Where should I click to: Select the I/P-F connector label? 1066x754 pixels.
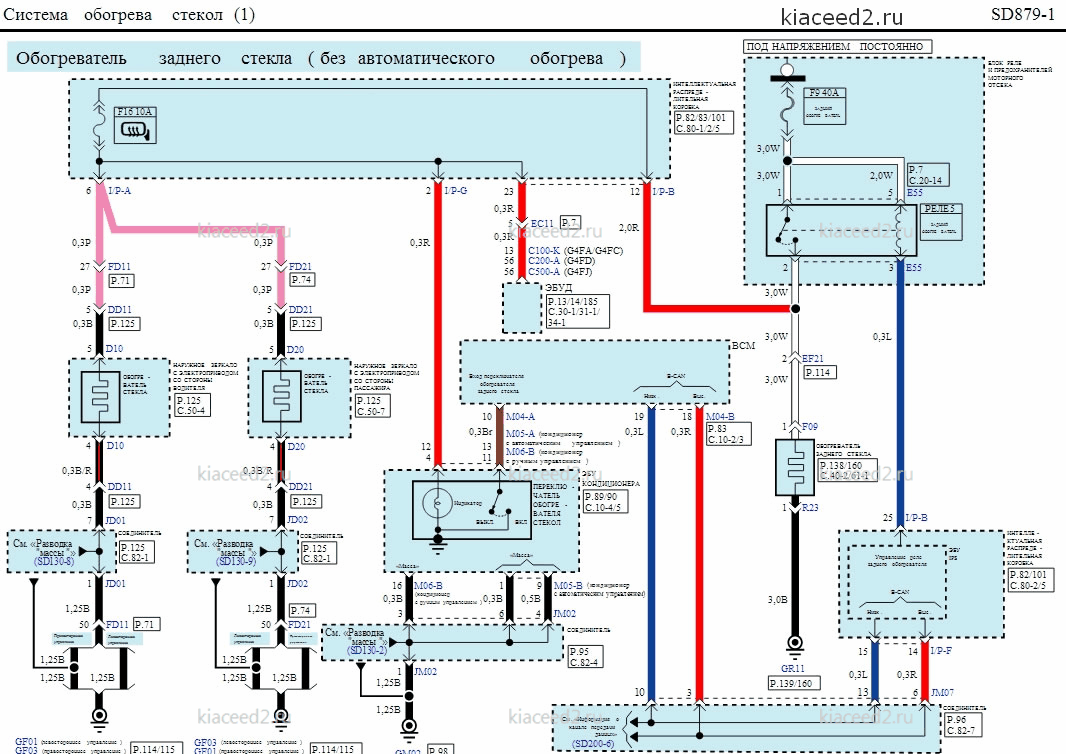[940, 651]
